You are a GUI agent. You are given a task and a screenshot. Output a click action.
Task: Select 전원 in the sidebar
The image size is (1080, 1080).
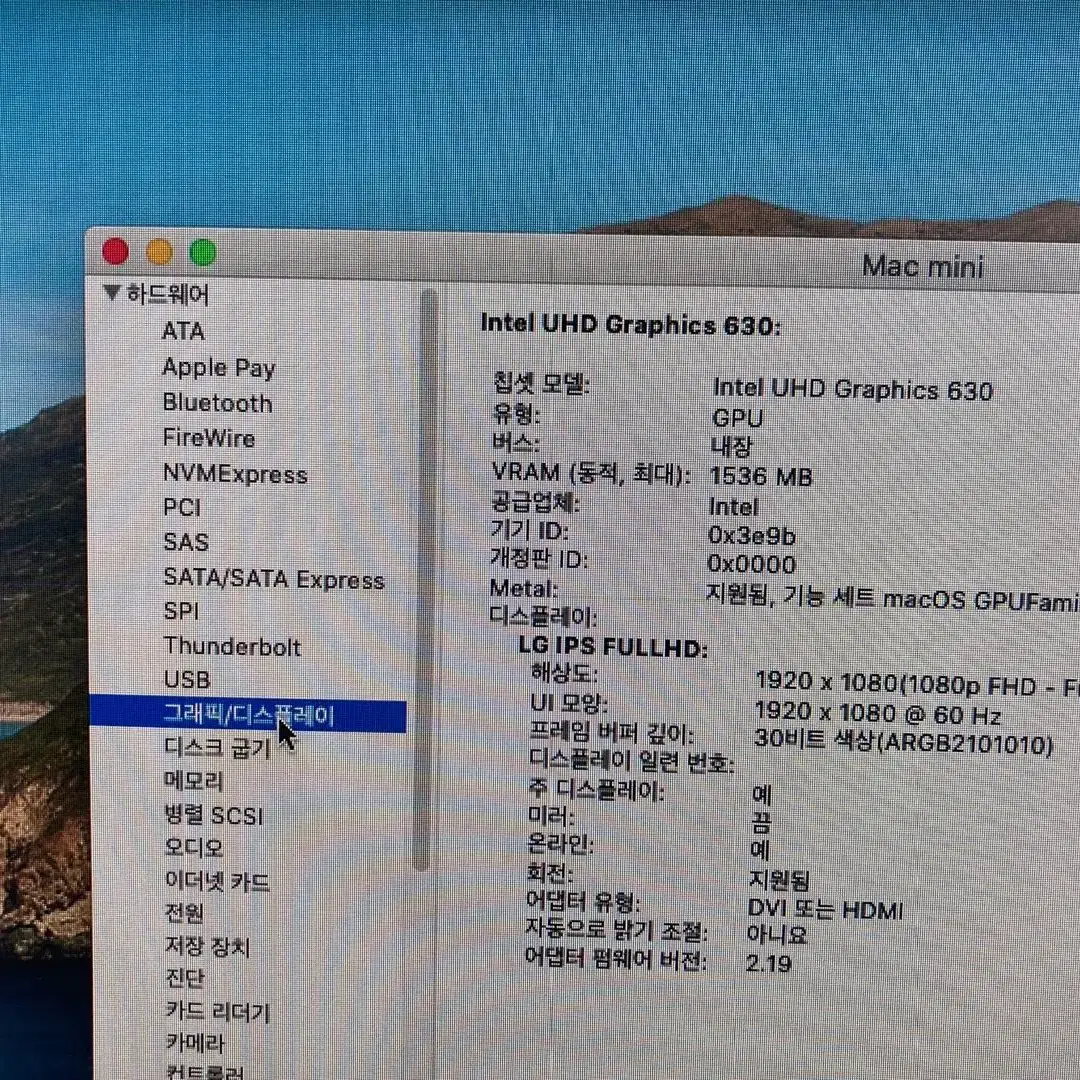184,913
